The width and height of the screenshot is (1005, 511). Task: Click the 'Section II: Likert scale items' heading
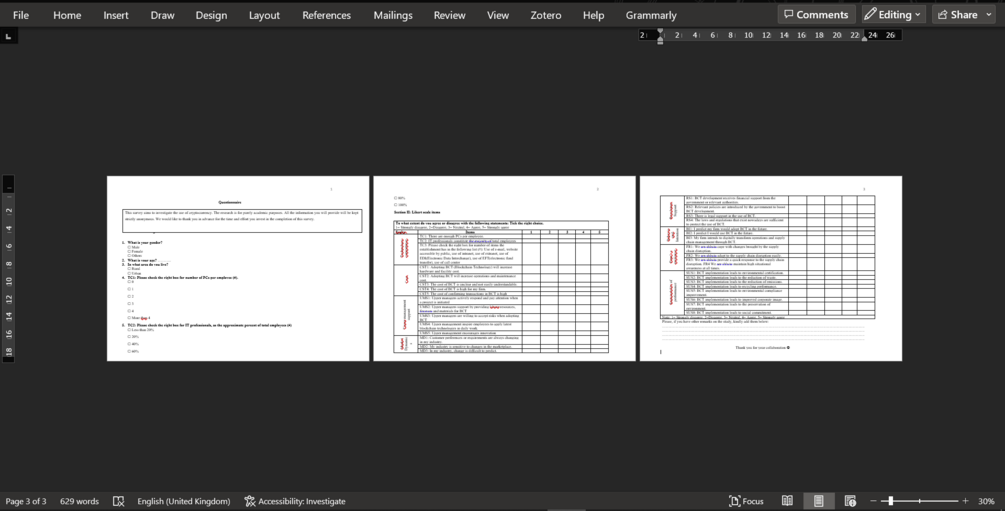click(x=417, y=212)
